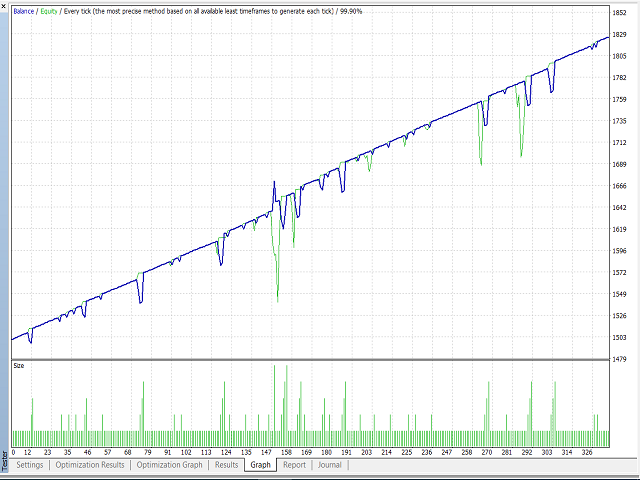Screen dimensions: 640x480
Task: Click the Balance legend label
Action: [24, 11]
